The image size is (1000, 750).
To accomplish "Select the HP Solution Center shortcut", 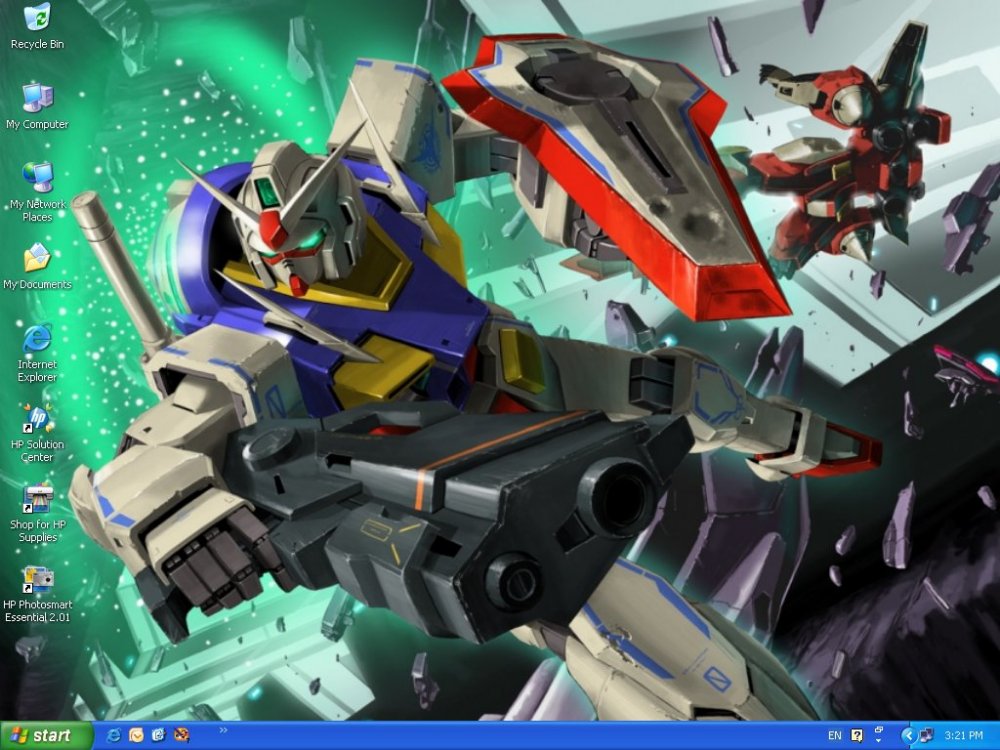I will [x=37, y=433].
